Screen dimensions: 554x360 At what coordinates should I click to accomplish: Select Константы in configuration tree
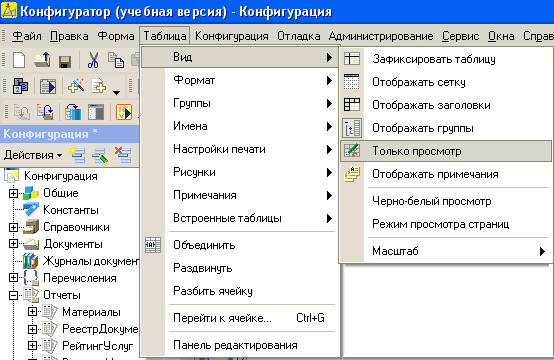tap(71, 210)
